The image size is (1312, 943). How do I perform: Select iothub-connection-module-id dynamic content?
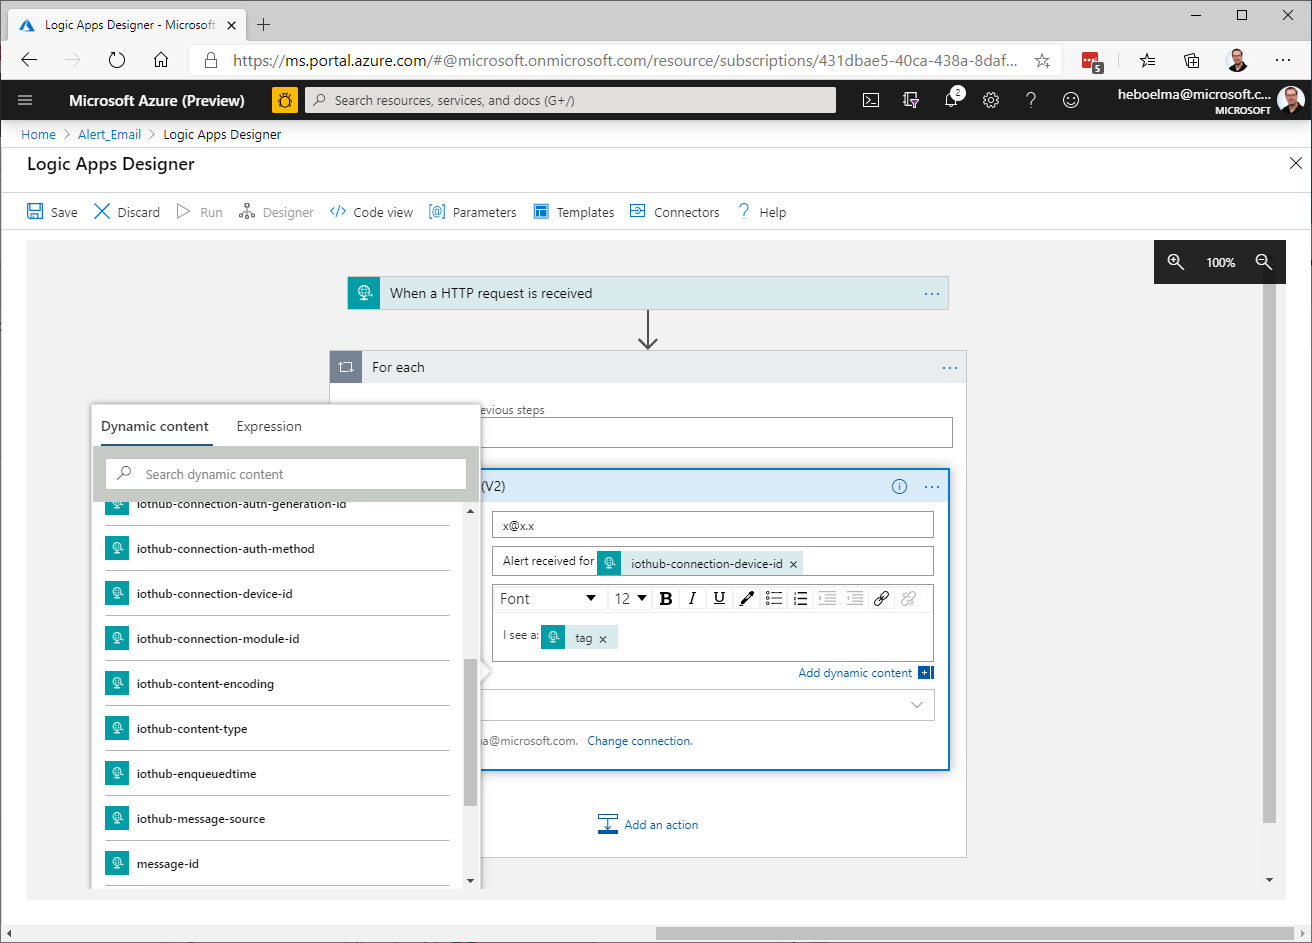click(x=277, y=639)
